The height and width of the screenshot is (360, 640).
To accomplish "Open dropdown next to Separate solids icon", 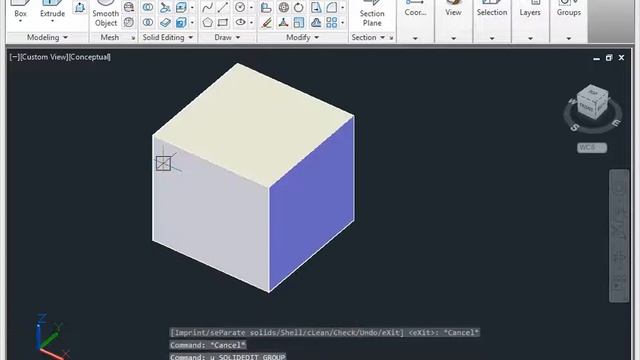I will point(192,22).
